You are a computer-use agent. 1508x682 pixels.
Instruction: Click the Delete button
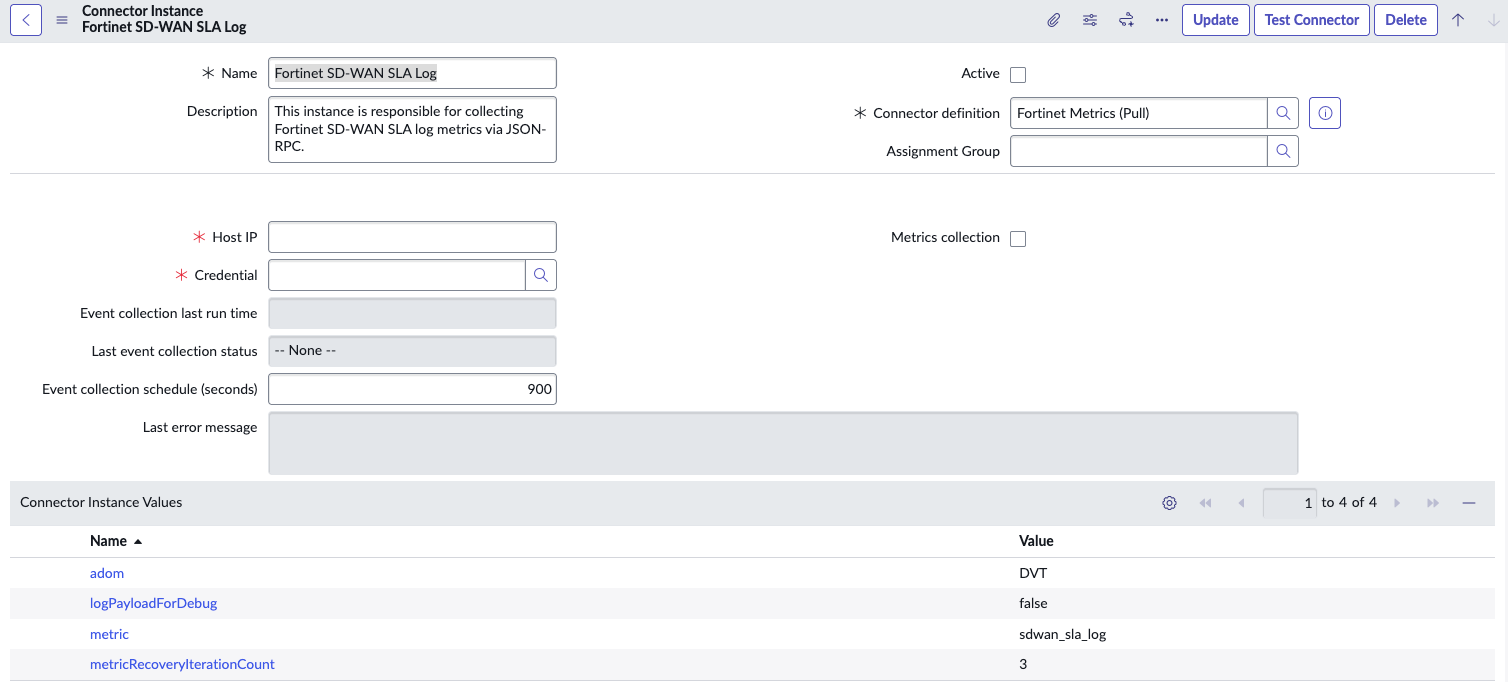(x=1406, y=20)
